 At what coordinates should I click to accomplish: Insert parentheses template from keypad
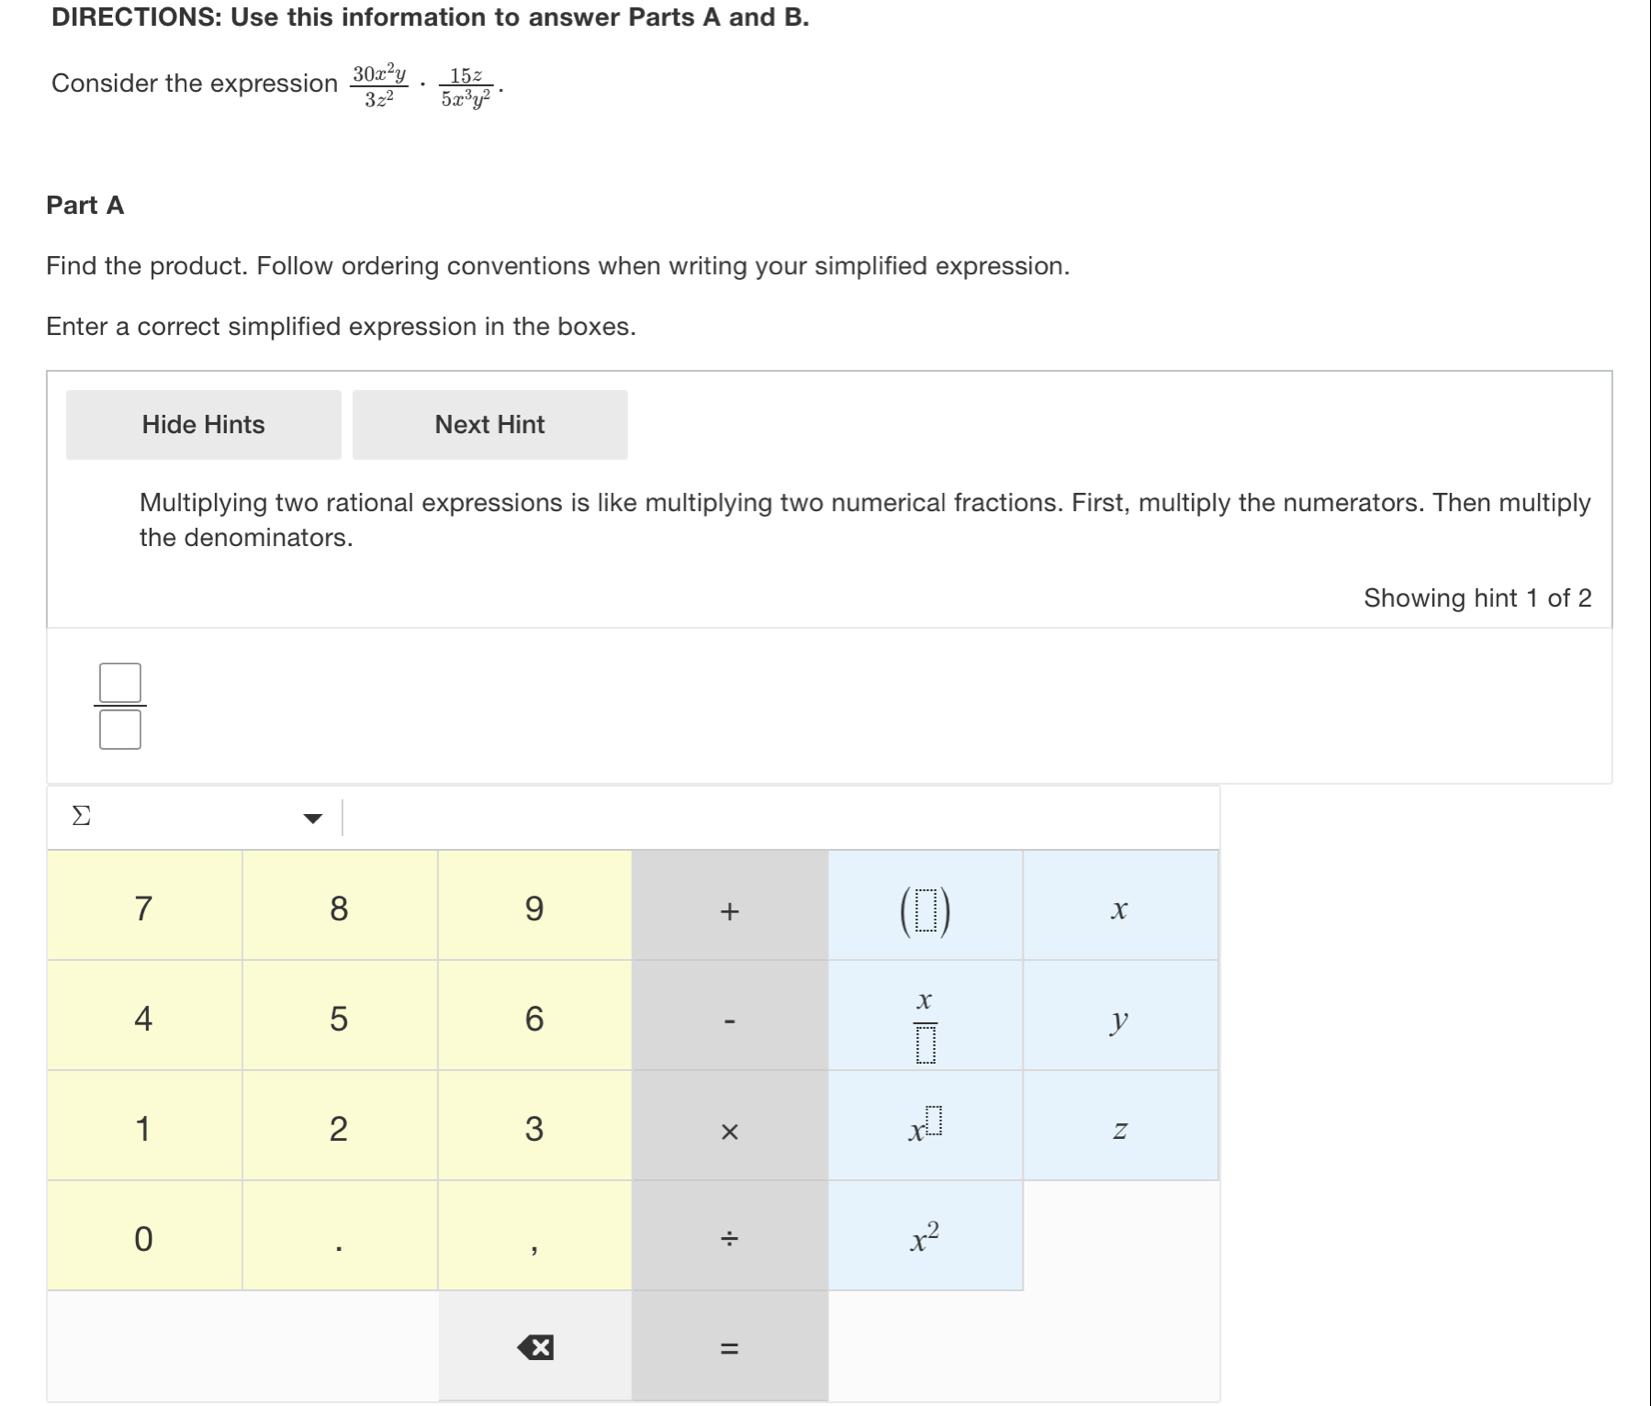pyautogui.click(x=925, y=910)
